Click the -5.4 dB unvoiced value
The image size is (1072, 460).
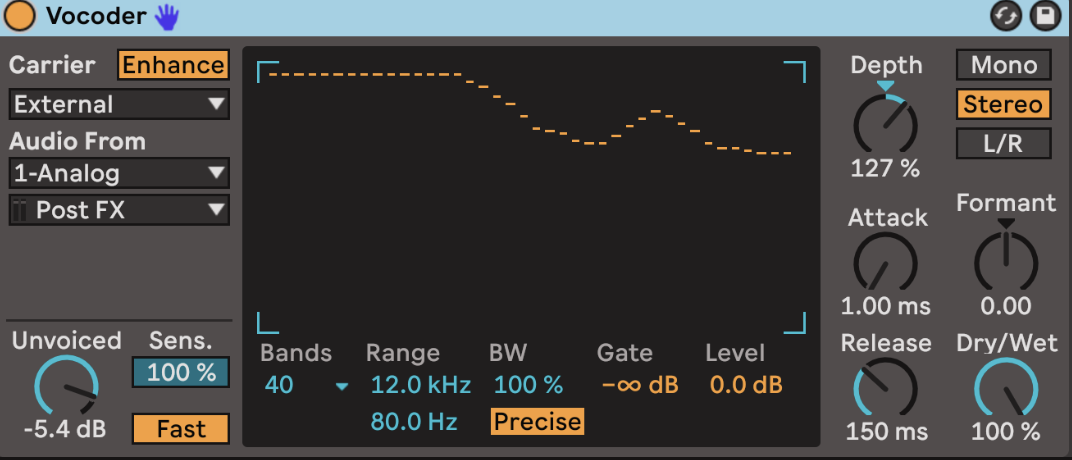point(65,430)
